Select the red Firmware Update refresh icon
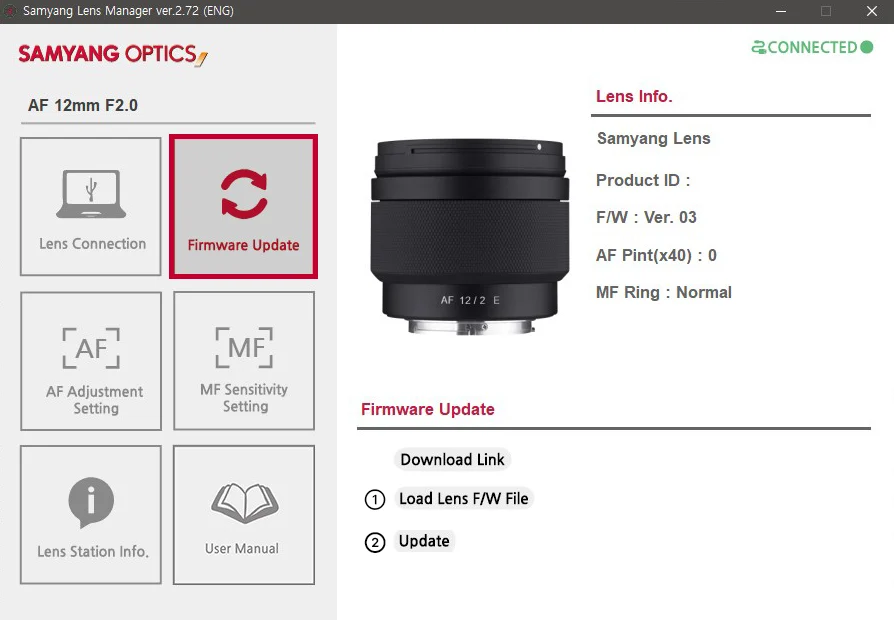This screenshot has height=620, width=894. click(244, 194)
